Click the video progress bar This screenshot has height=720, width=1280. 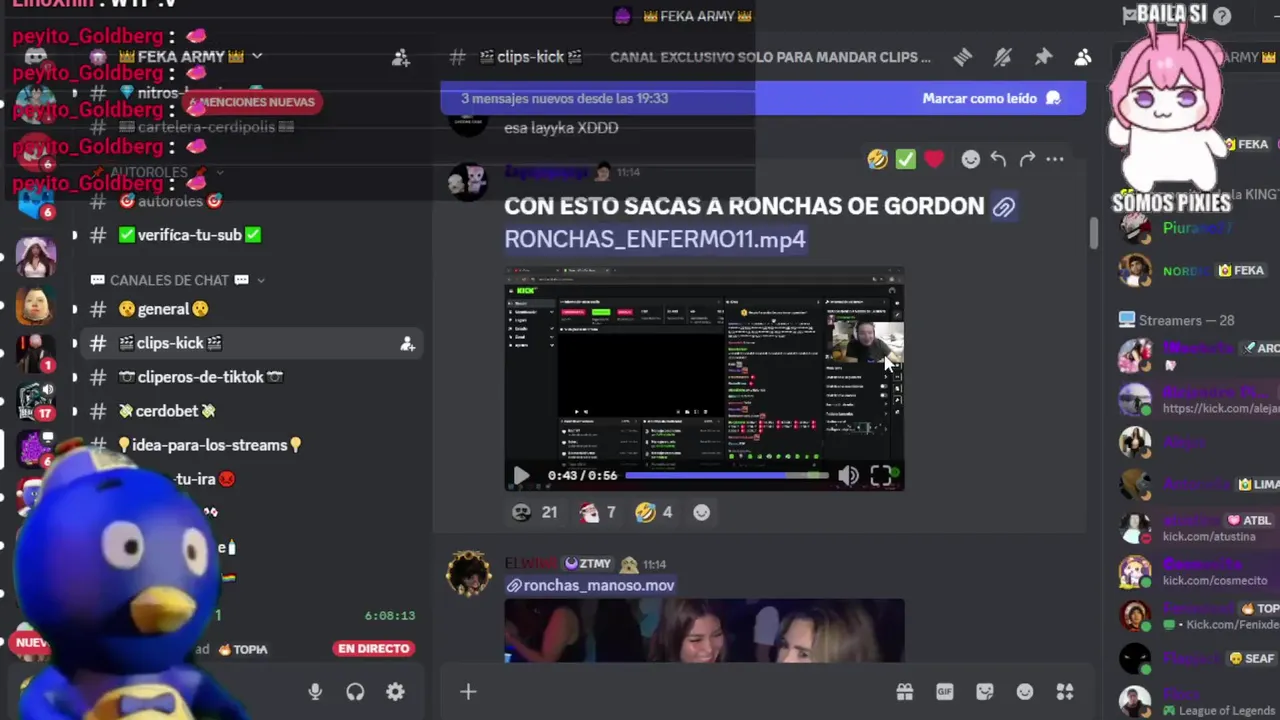727,476
